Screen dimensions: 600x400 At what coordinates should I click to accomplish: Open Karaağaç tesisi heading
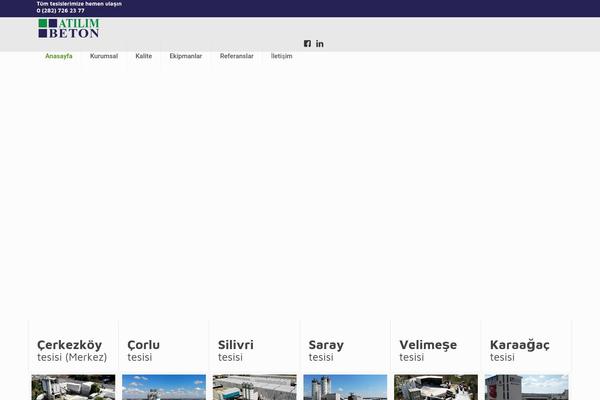[x=520, y=350]
